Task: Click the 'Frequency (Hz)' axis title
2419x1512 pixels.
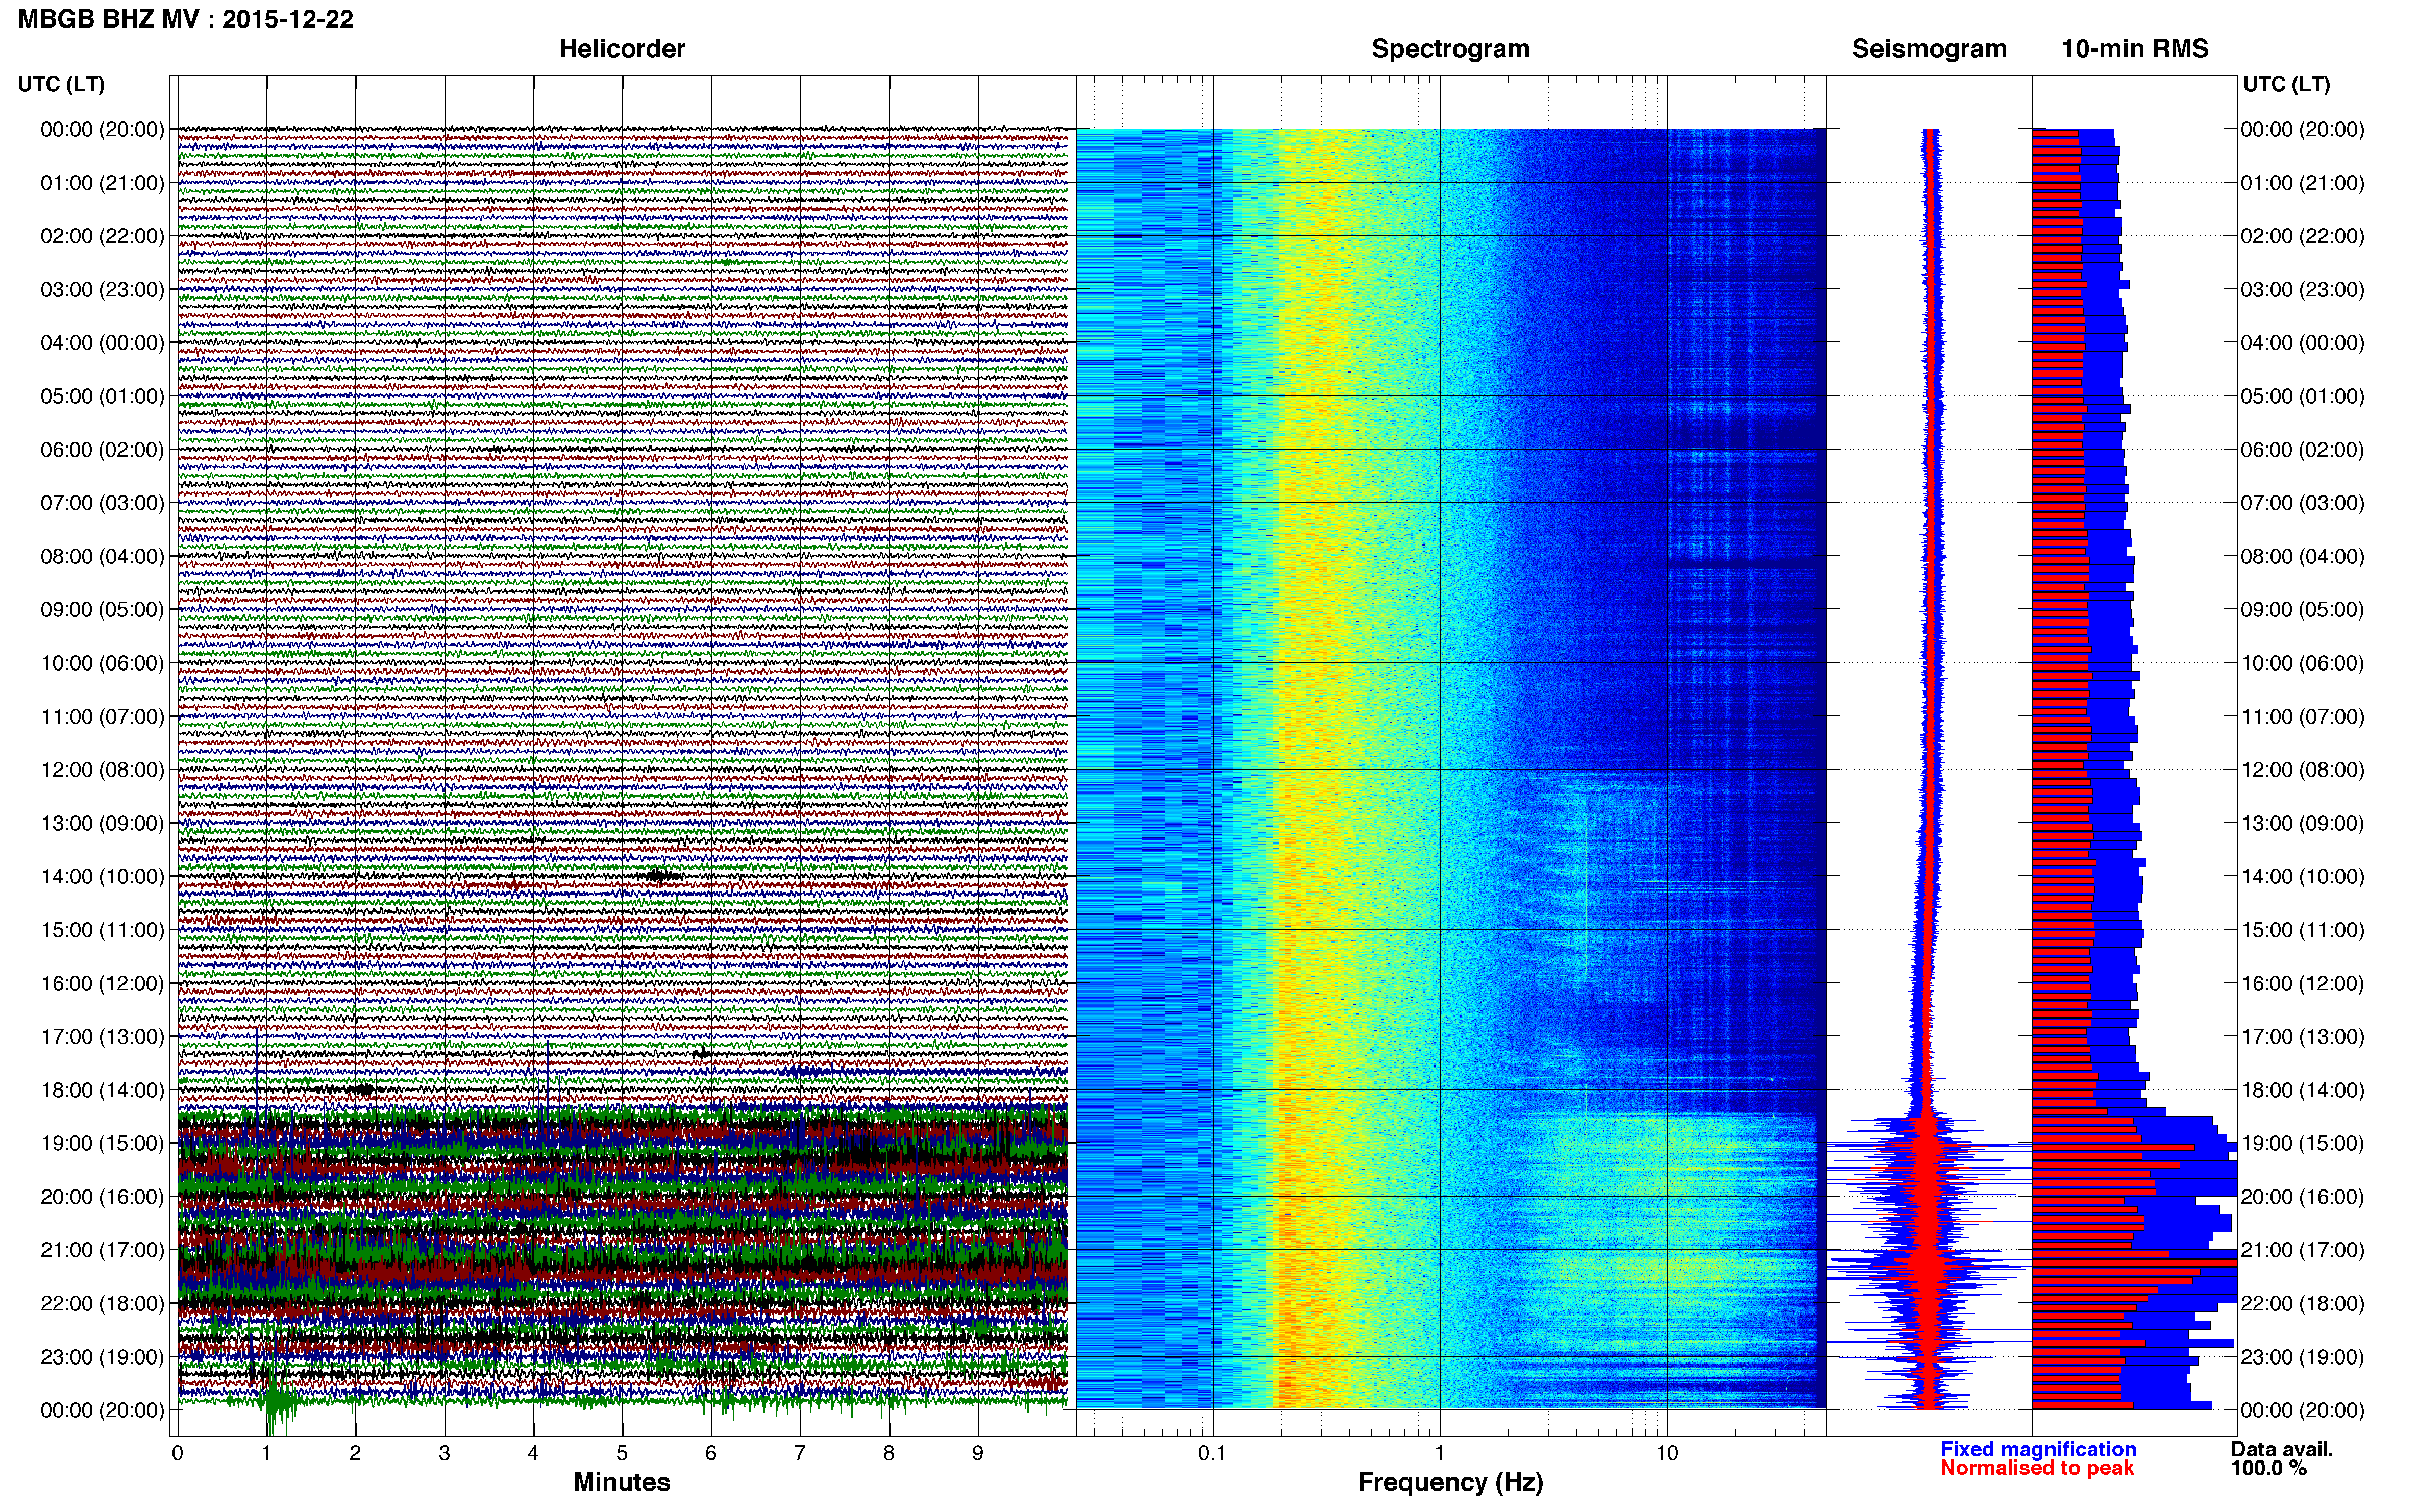Action: 1450,1482
